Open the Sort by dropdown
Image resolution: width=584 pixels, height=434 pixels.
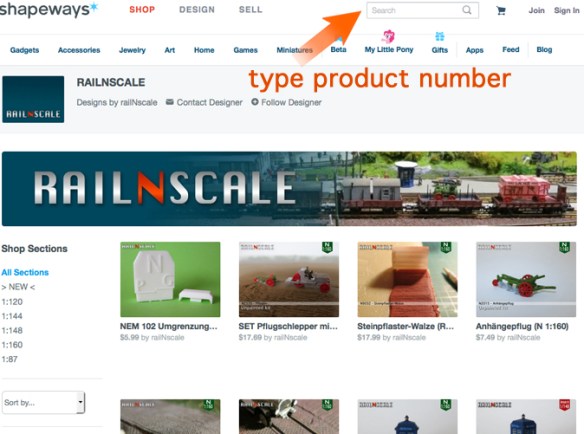(44, 402)
